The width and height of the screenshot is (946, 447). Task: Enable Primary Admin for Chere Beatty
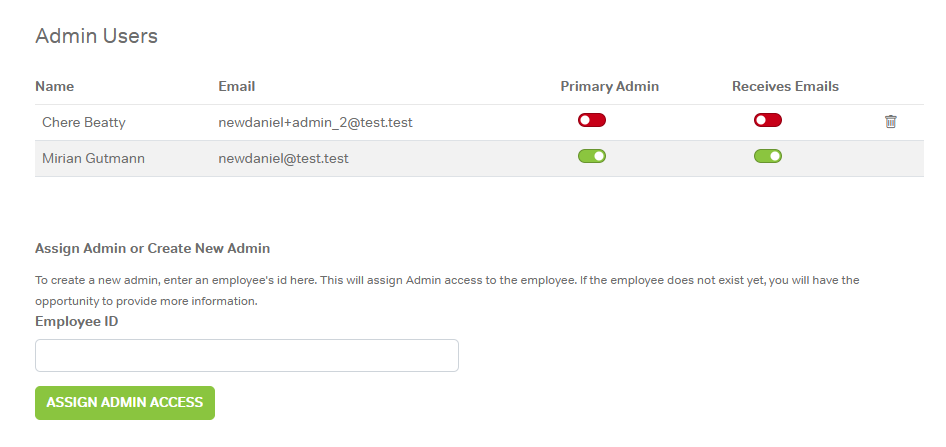(592, 121)
